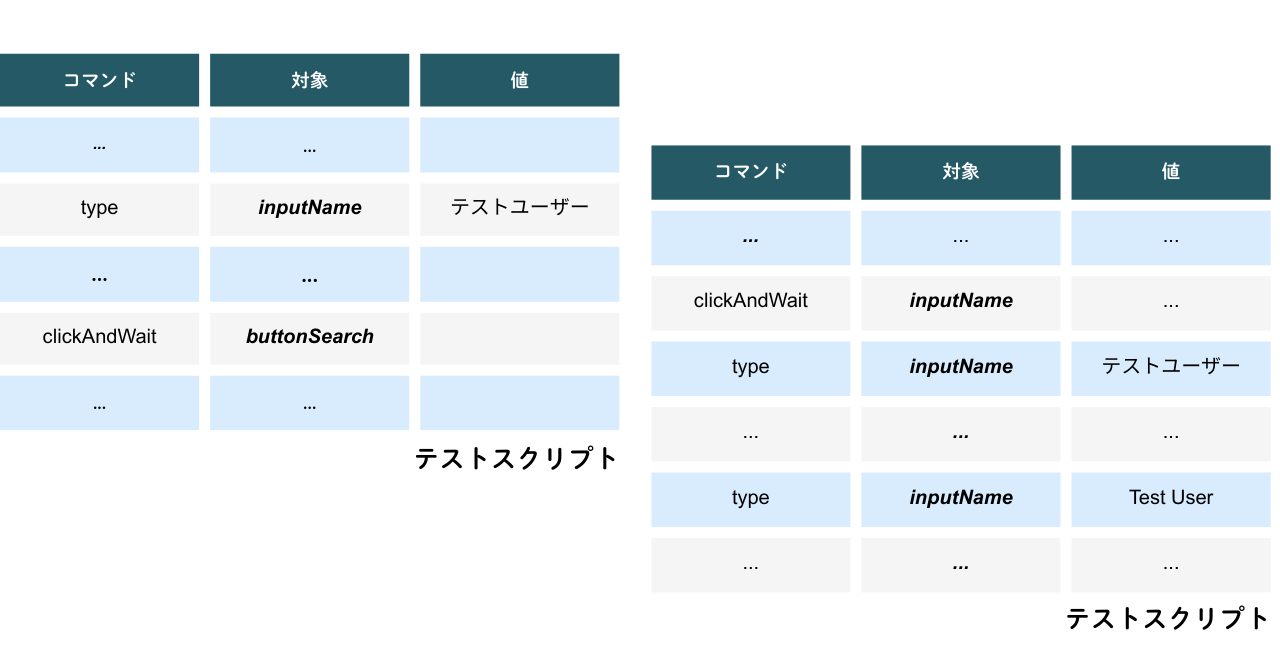Click the right テストスクリプト caption label
The height and width of the screenshot is (670, 1280).
(1166, 619)
